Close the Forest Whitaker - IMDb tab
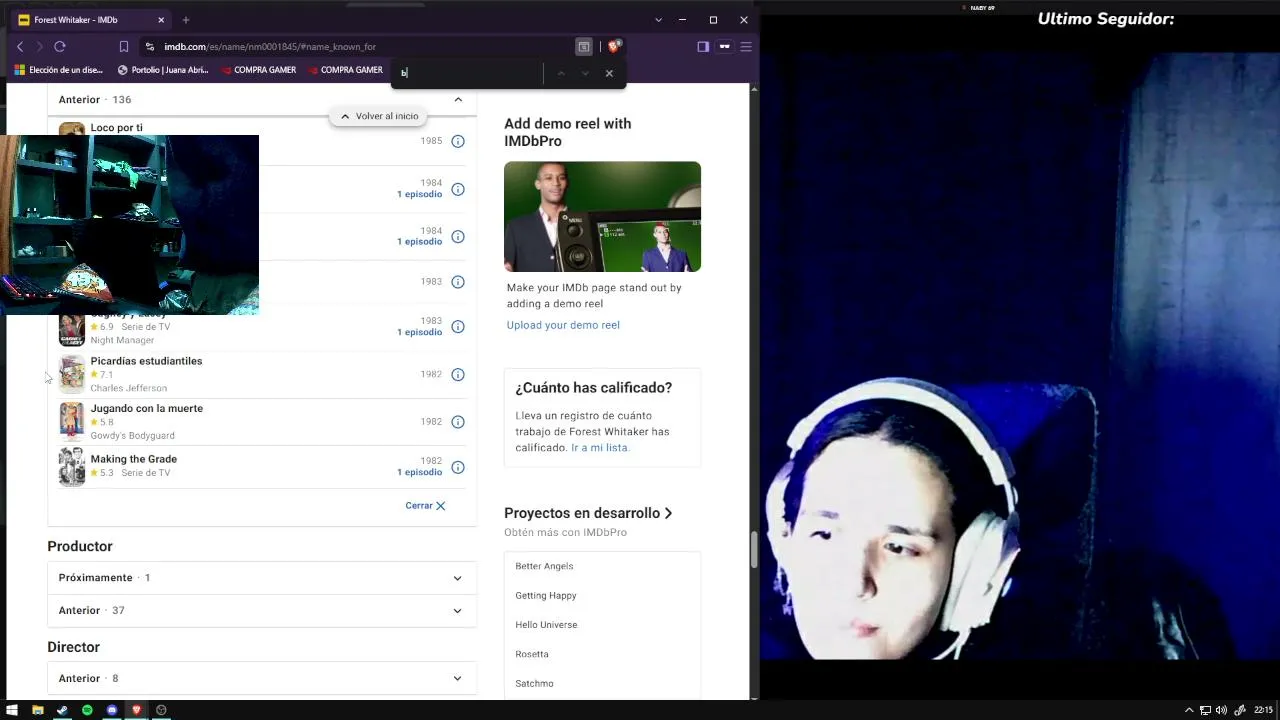The image size is (1280, 720). point(161,20)
